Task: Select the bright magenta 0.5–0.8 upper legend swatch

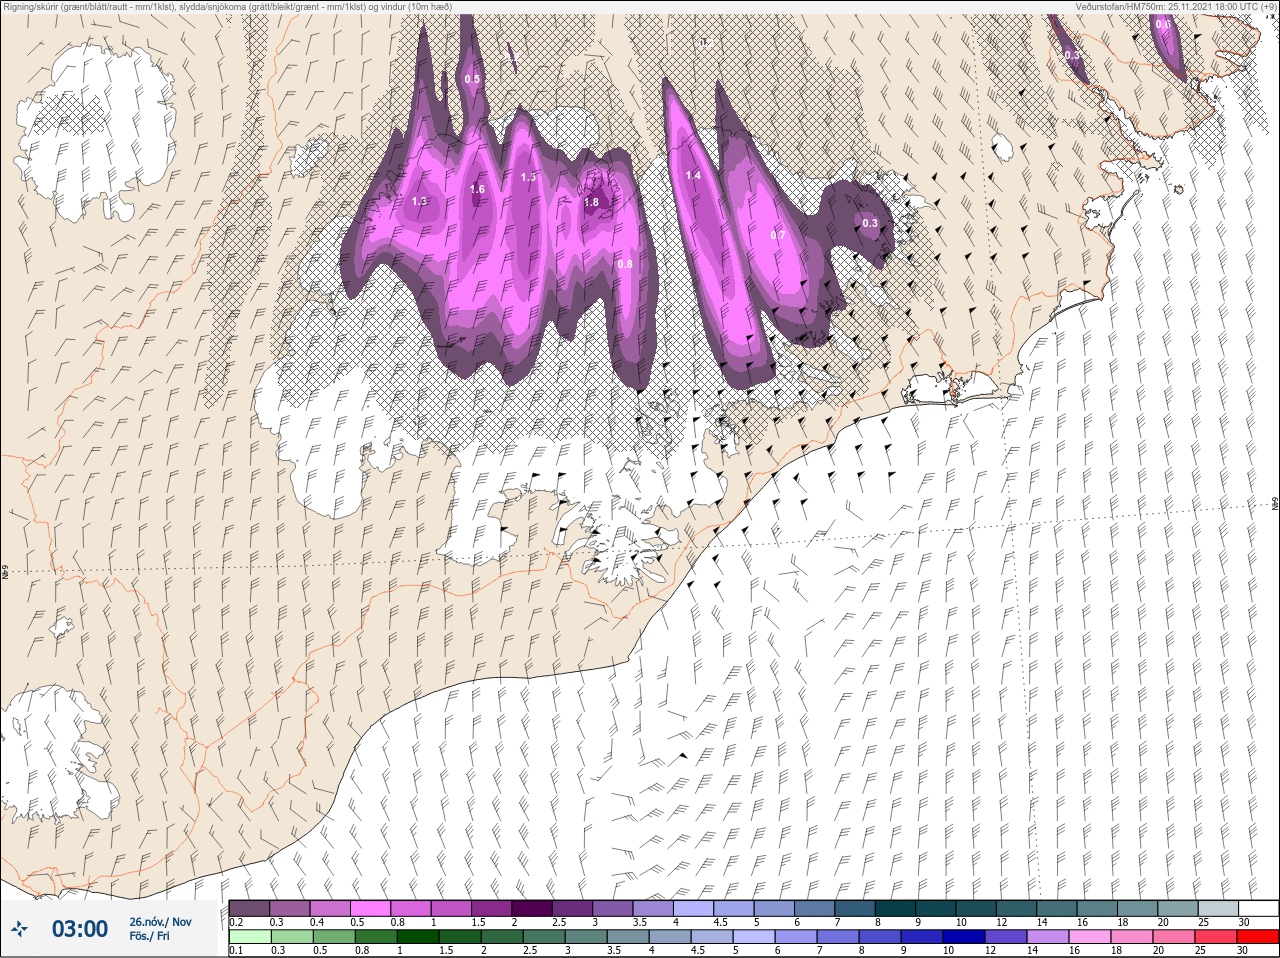Action: (x=371, y=908)
